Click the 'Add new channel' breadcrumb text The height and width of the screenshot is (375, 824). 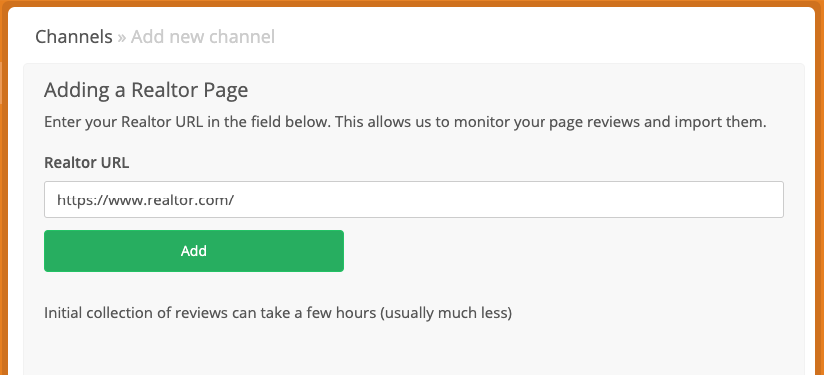pos(203,37)
